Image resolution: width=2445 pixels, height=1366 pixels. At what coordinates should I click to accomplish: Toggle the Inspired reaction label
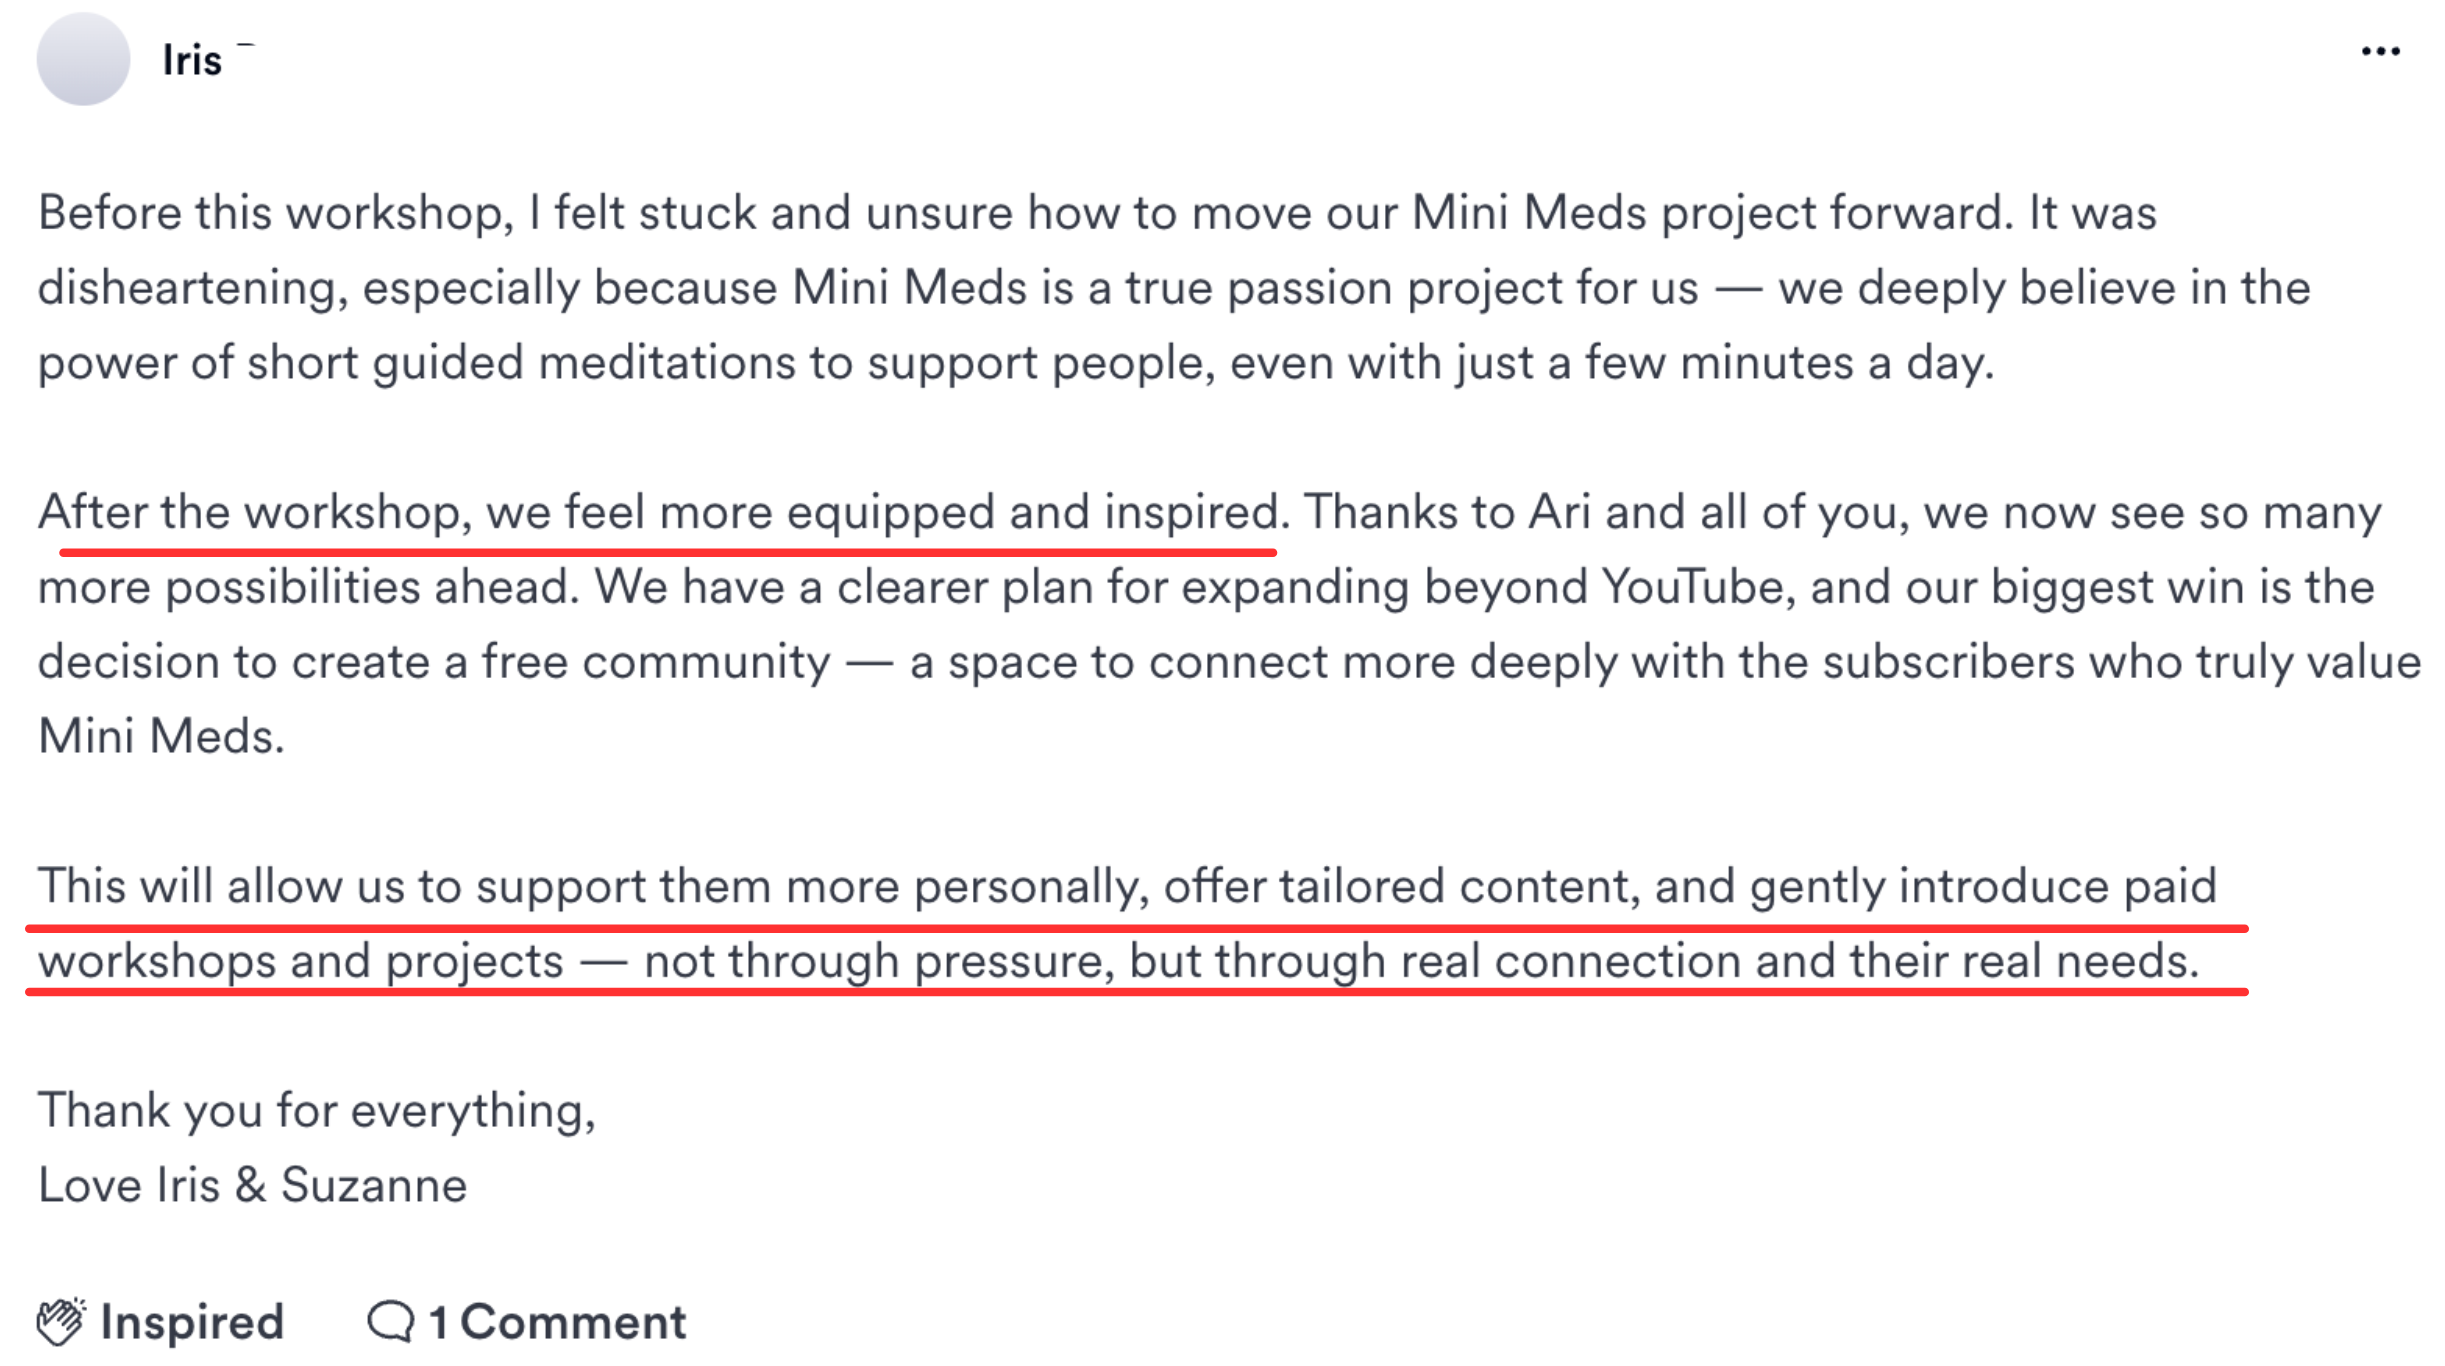coord(192,1322)
